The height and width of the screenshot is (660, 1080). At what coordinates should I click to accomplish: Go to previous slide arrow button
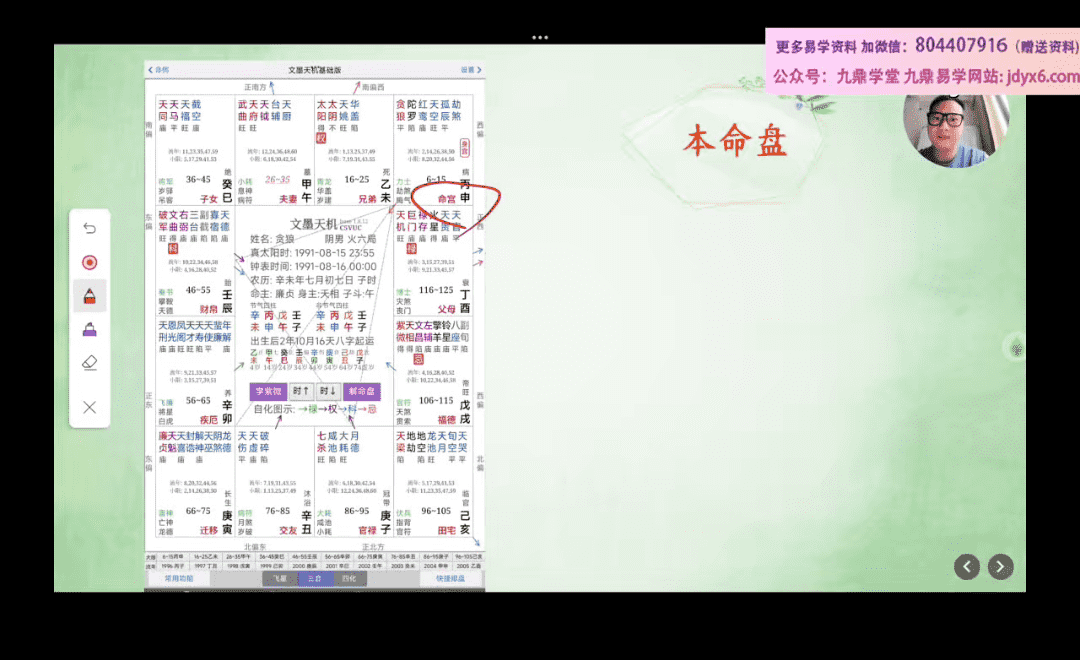[966, 567]
